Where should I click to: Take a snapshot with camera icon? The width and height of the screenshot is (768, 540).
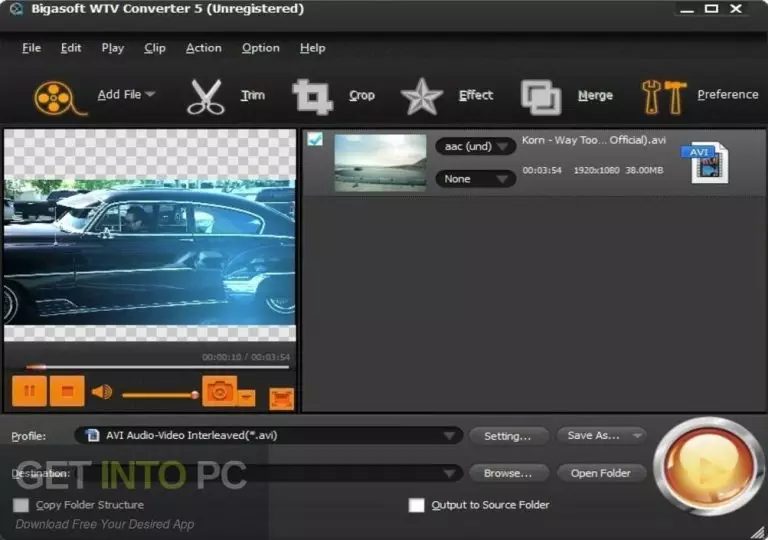point(219,391)
